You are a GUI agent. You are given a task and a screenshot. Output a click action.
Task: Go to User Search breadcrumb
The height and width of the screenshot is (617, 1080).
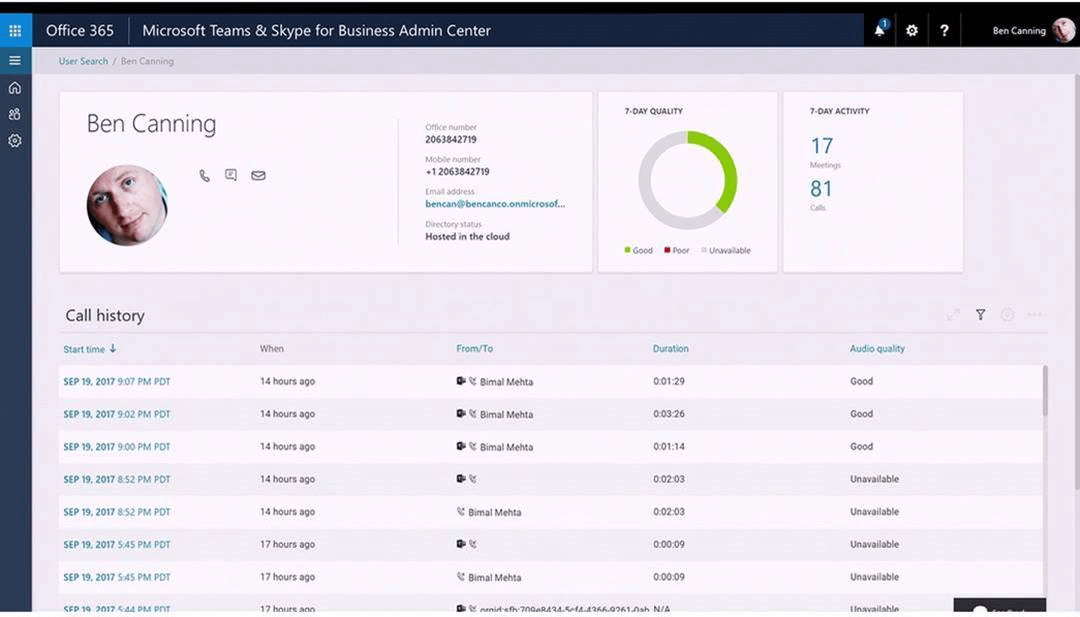coord(83,61)
